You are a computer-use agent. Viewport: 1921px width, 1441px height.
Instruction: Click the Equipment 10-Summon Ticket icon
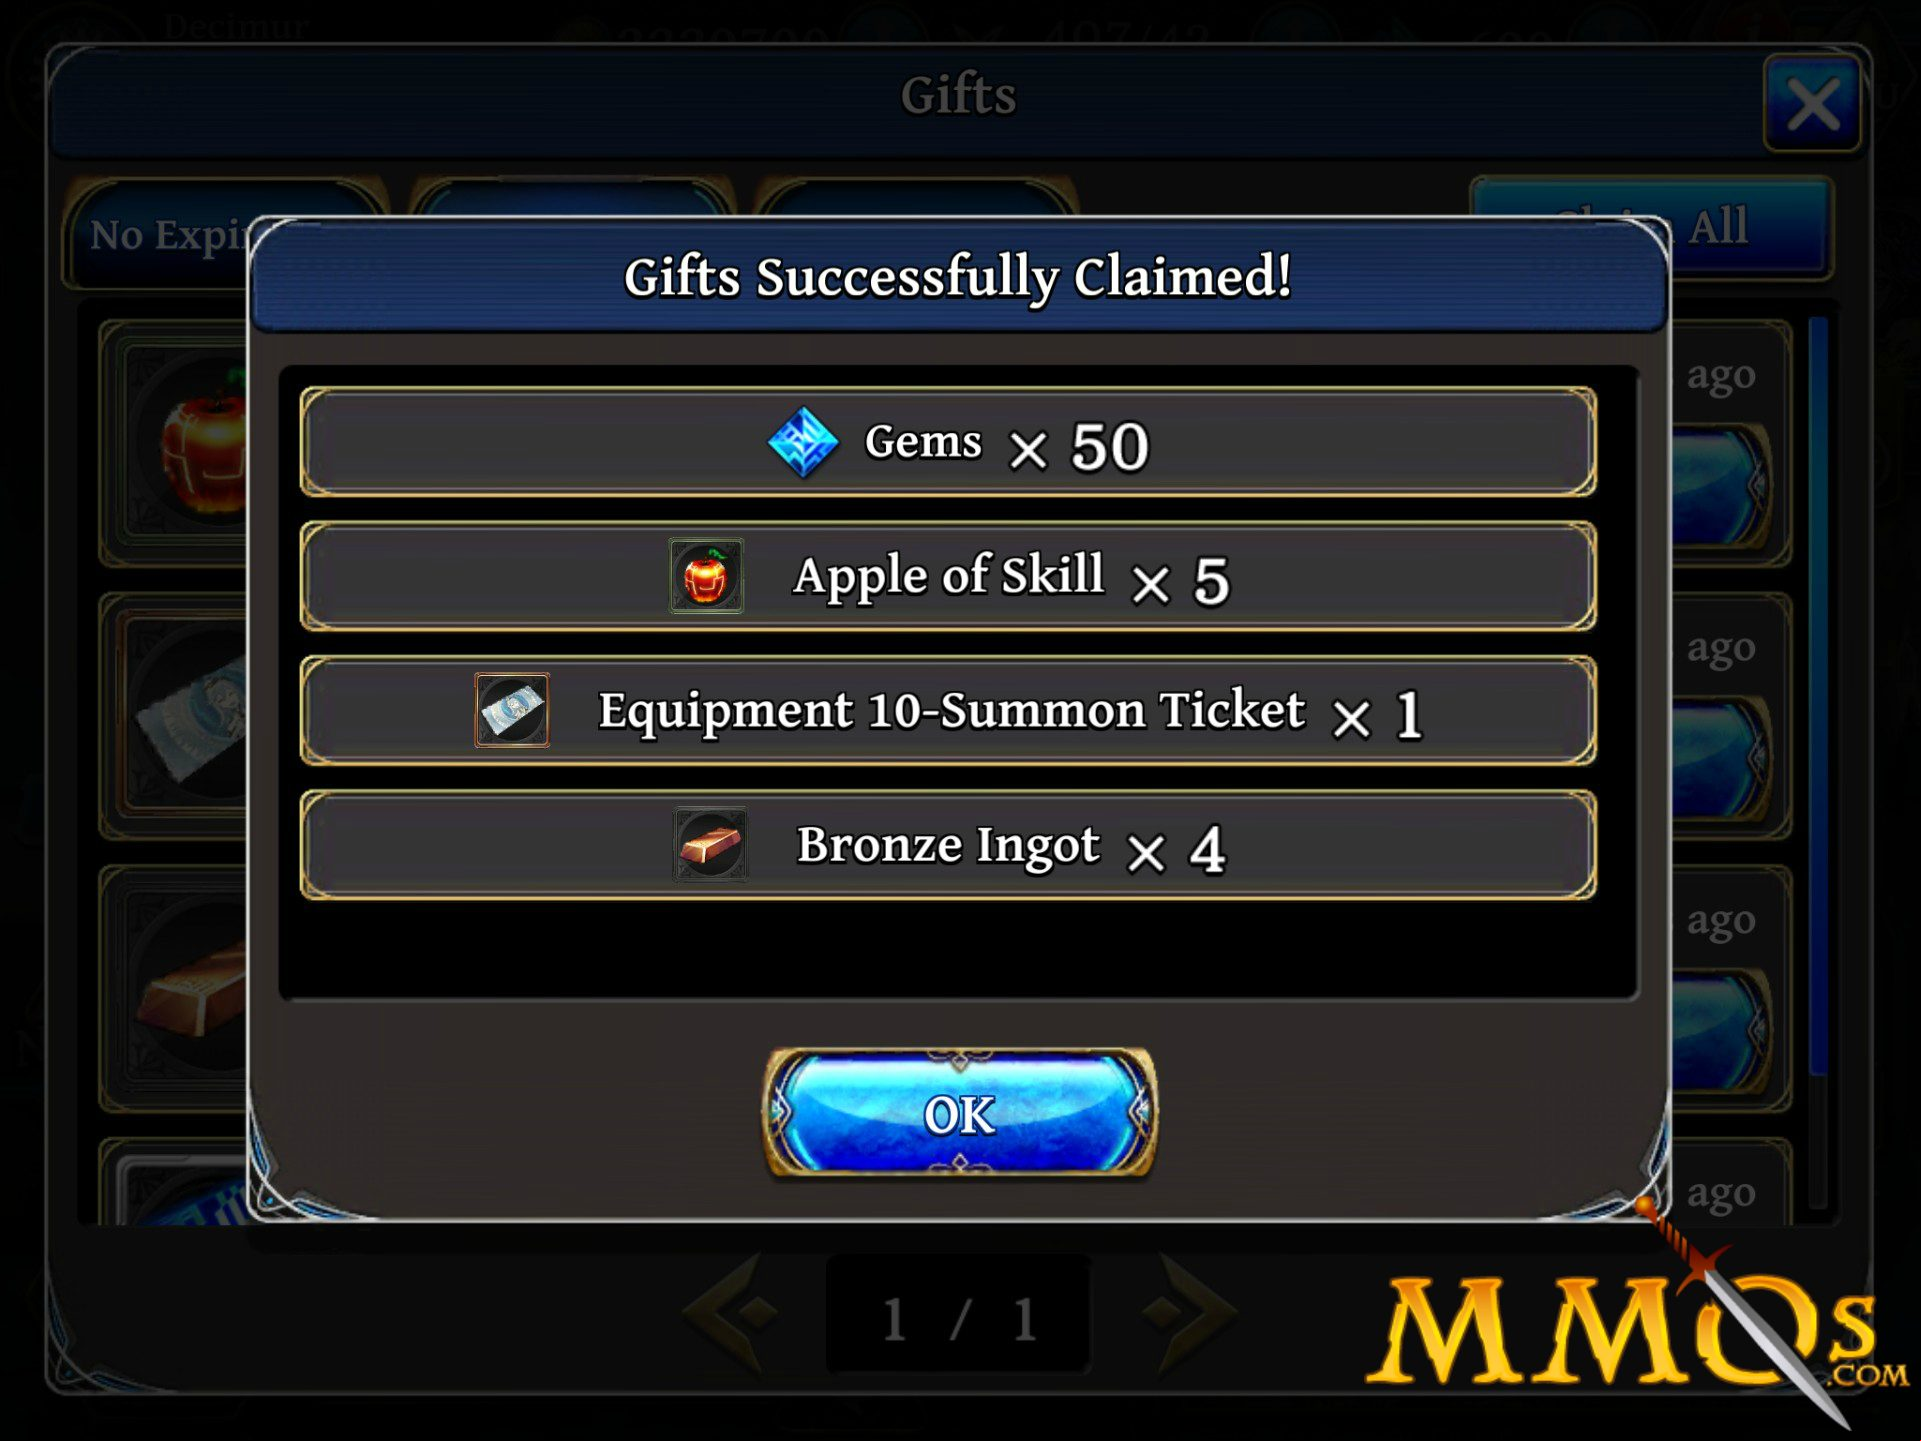pyautogui.click(x=512, y=710)
